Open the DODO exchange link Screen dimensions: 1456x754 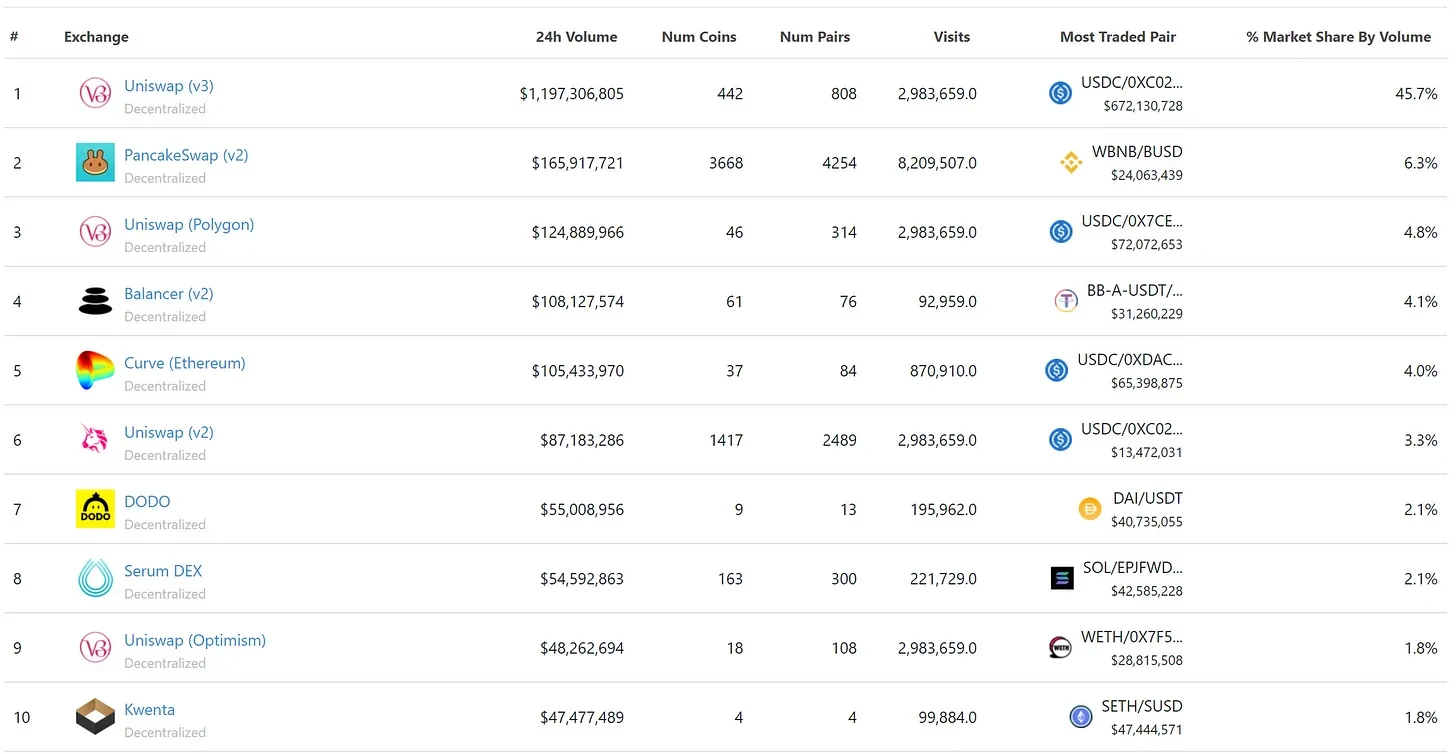(147, 501)
